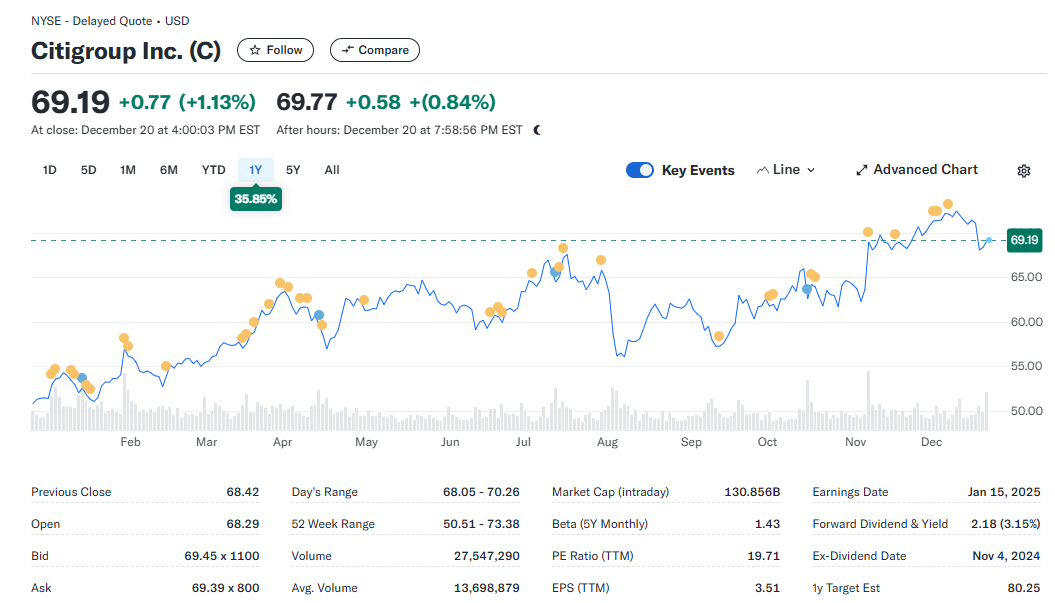Click the blue event marker in mid-October
Screen dimensions: 1055x603
(807, 289)
